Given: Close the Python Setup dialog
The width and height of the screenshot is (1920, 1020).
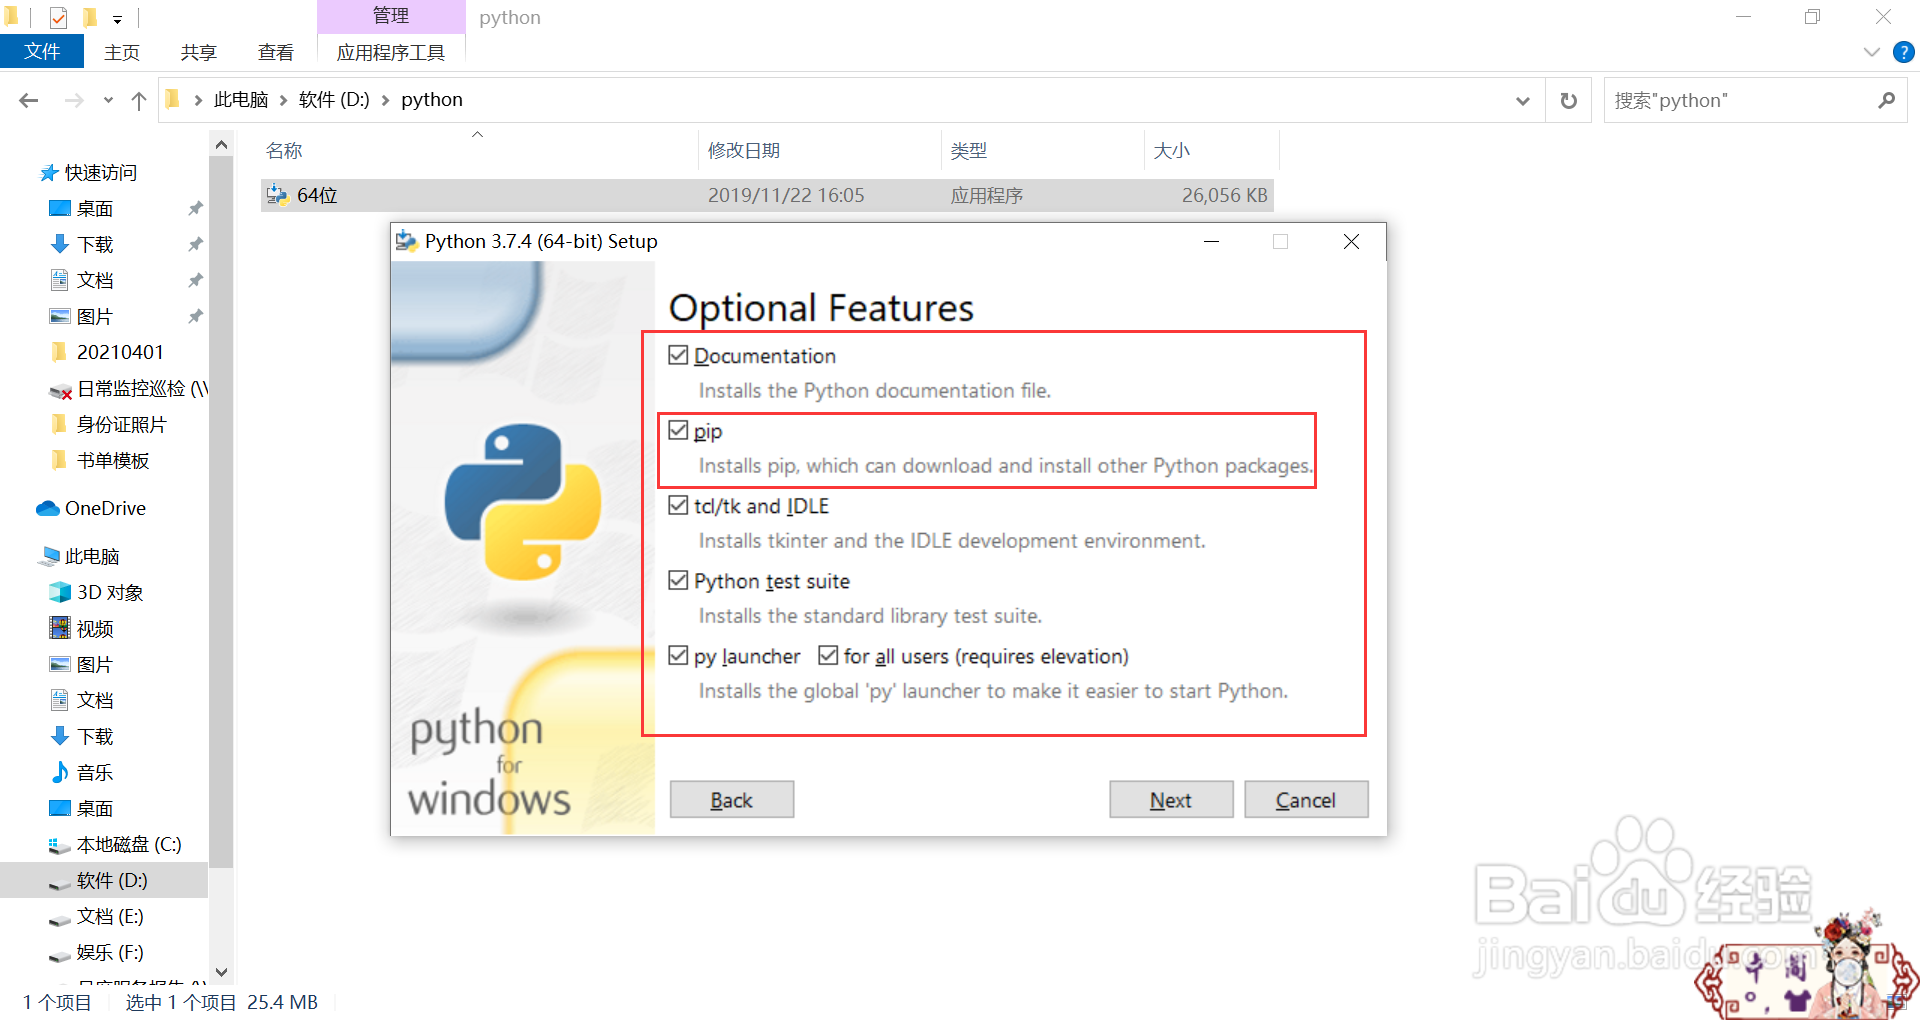Looking at the screenshot, I should click(1351, 242).
